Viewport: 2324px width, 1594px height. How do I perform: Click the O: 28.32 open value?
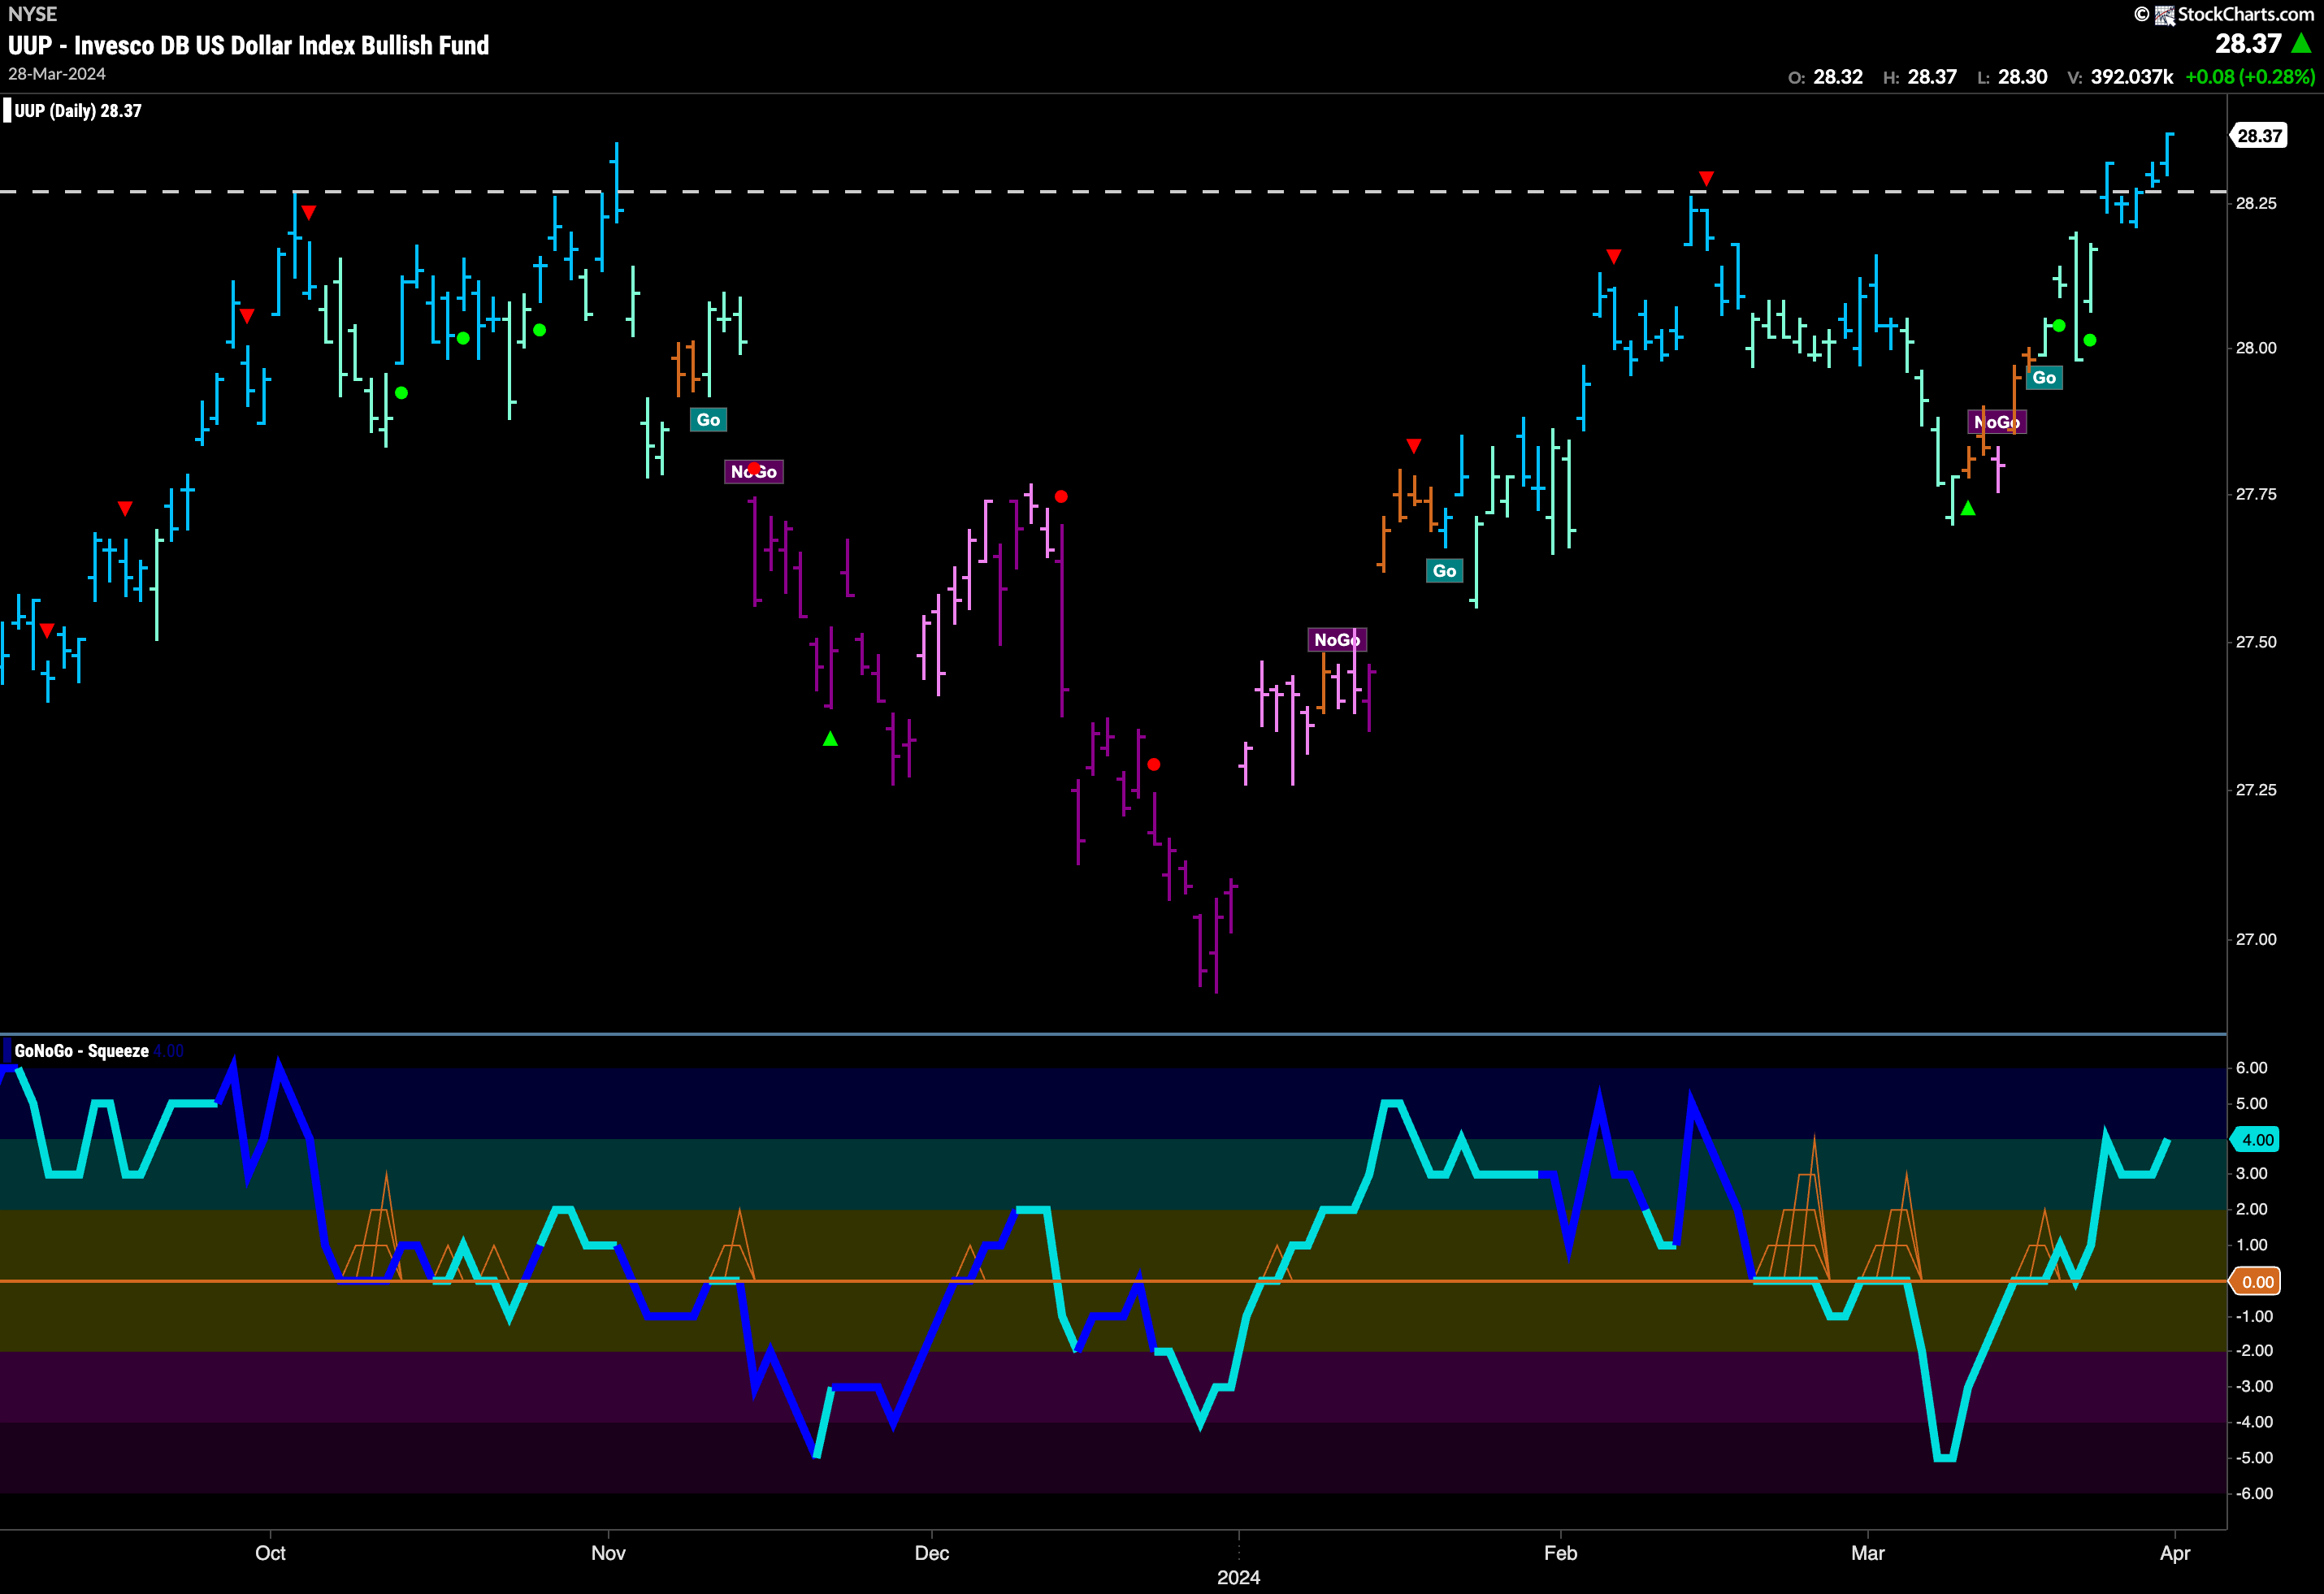[1825, 77]
